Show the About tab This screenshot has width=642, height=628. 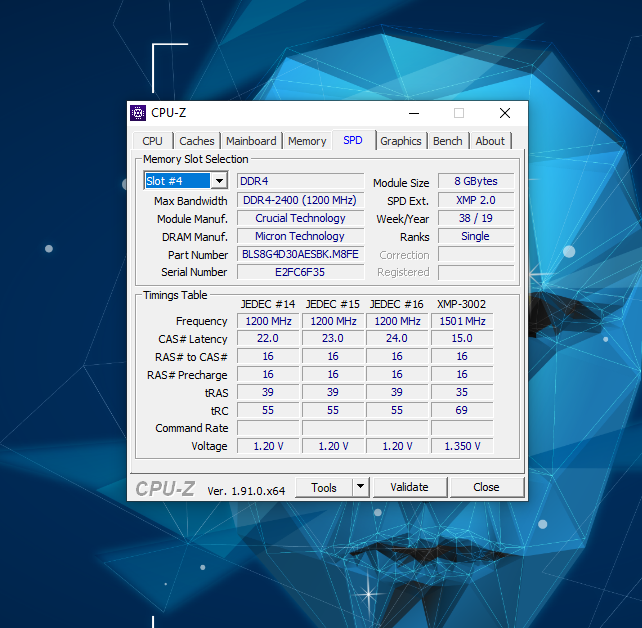pos(490,141)
